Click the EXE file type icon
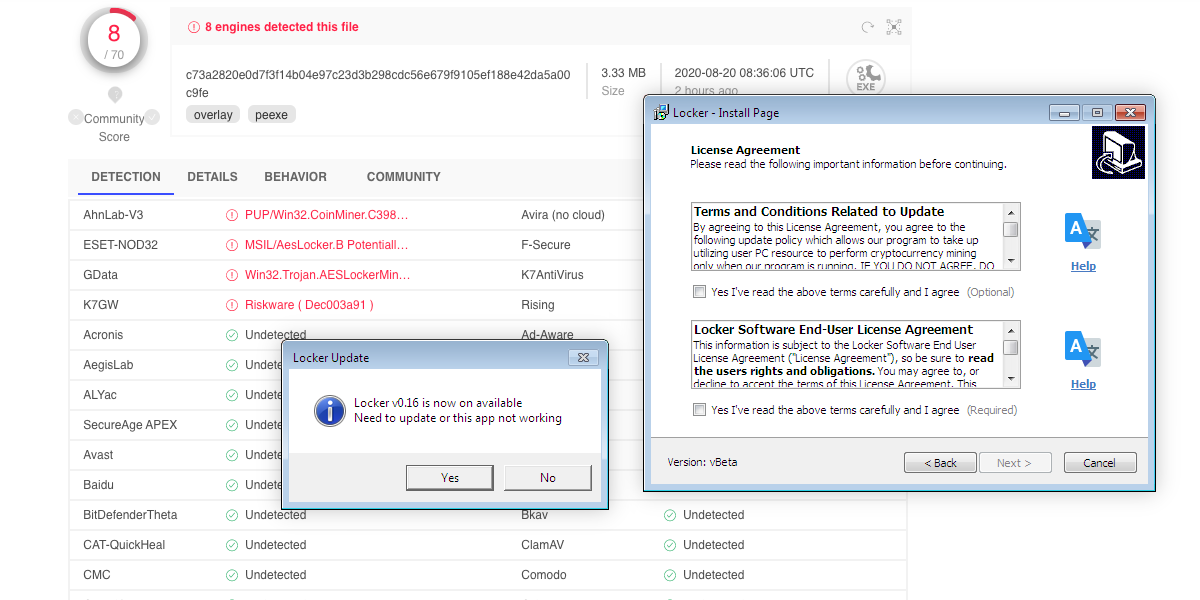Screen dimensions: 1200x600 (x=866, y=79)
